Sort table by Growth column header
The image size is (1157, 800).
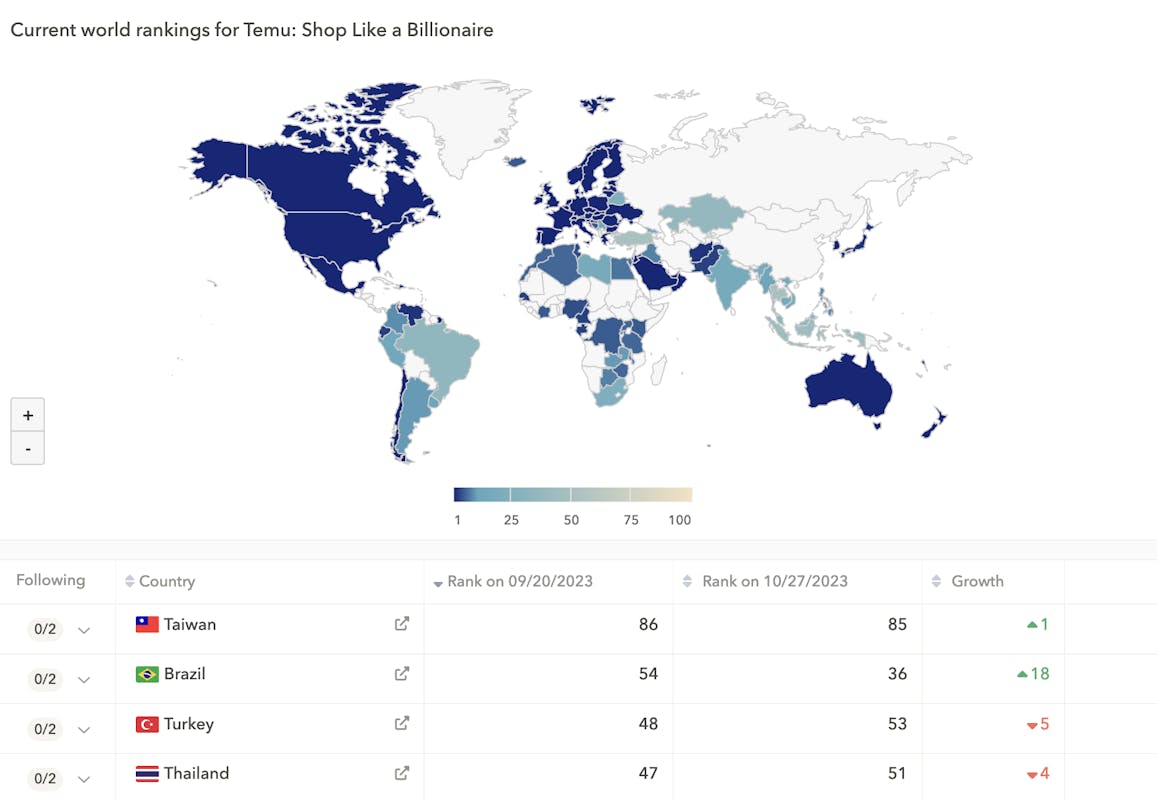[x=976, y=581]
